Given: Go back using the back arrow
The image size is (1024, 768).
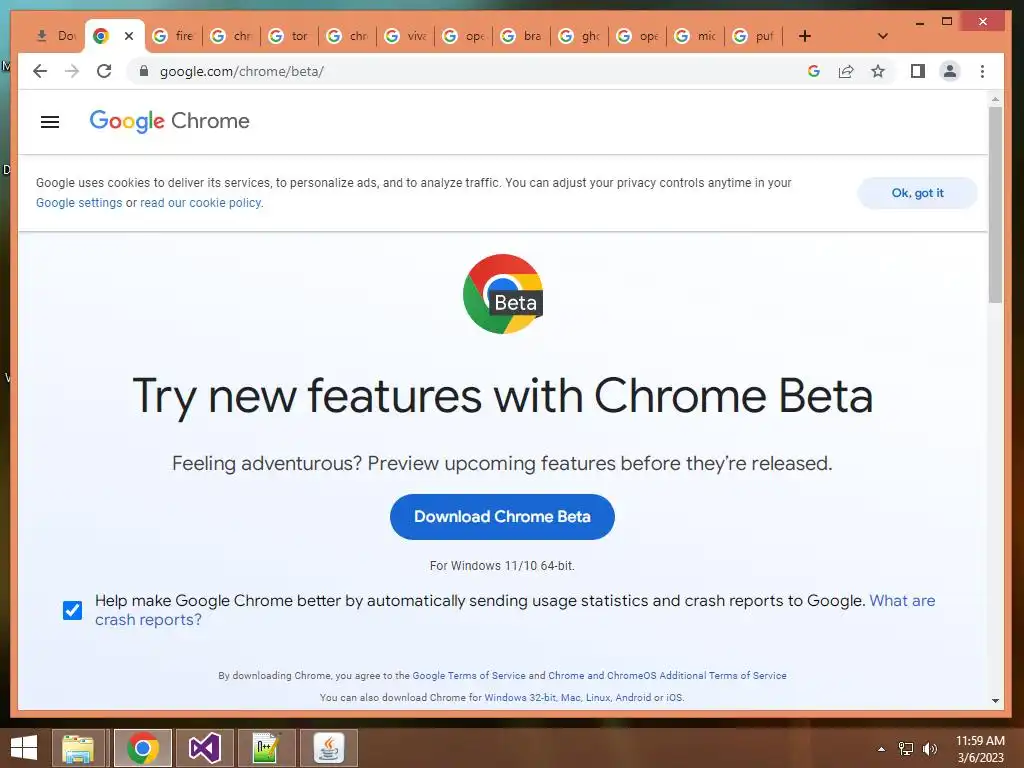Looking at the screenshot, I should point(40,71).
